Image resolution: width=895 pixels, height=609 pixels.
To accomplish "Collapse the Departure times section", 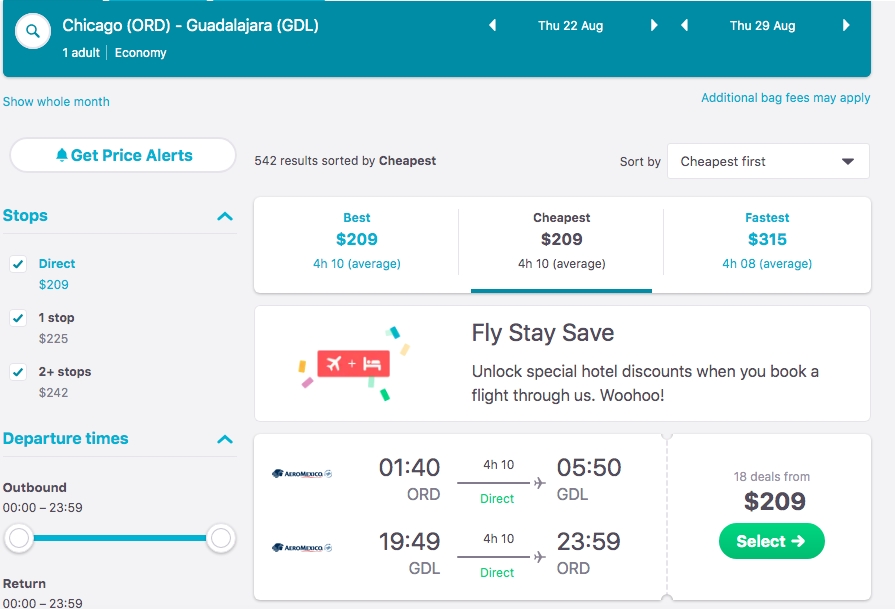I will point(225,440).
